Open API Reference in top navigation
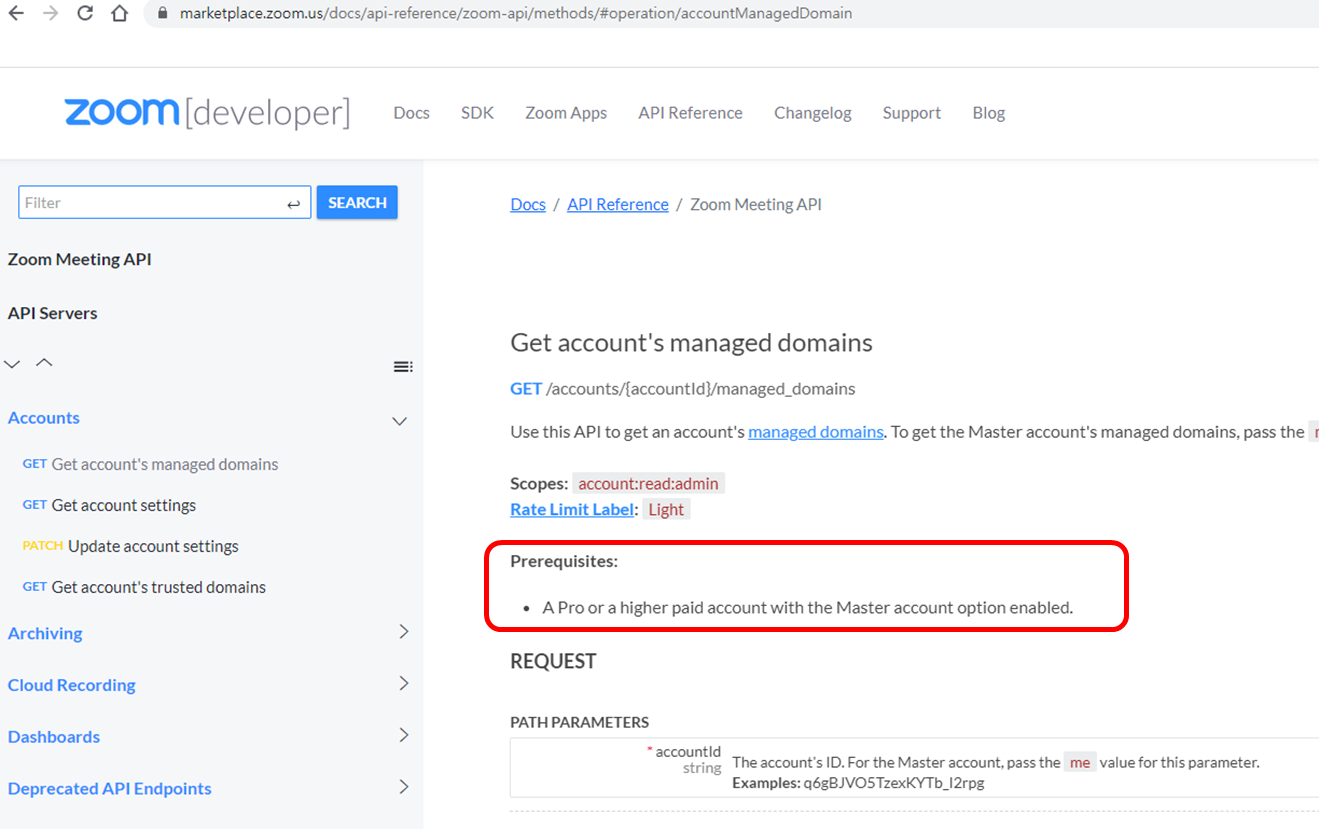 click(690, 113)
